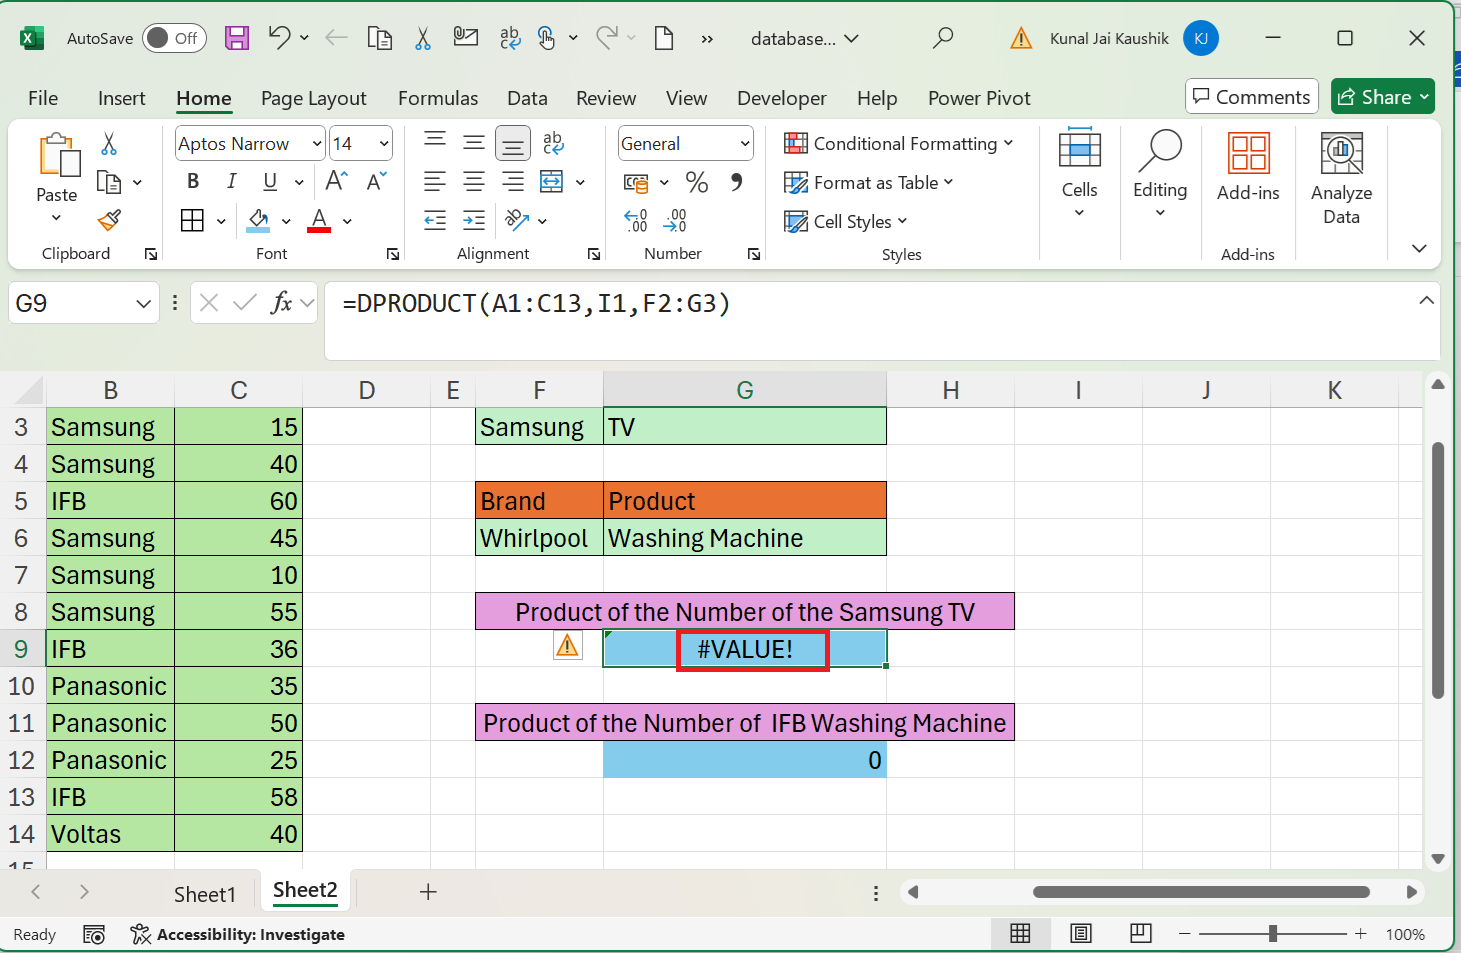Screen dimensions: 1461x953
Task: Click the Increase Decimal icon
Action: click(634, 220)
